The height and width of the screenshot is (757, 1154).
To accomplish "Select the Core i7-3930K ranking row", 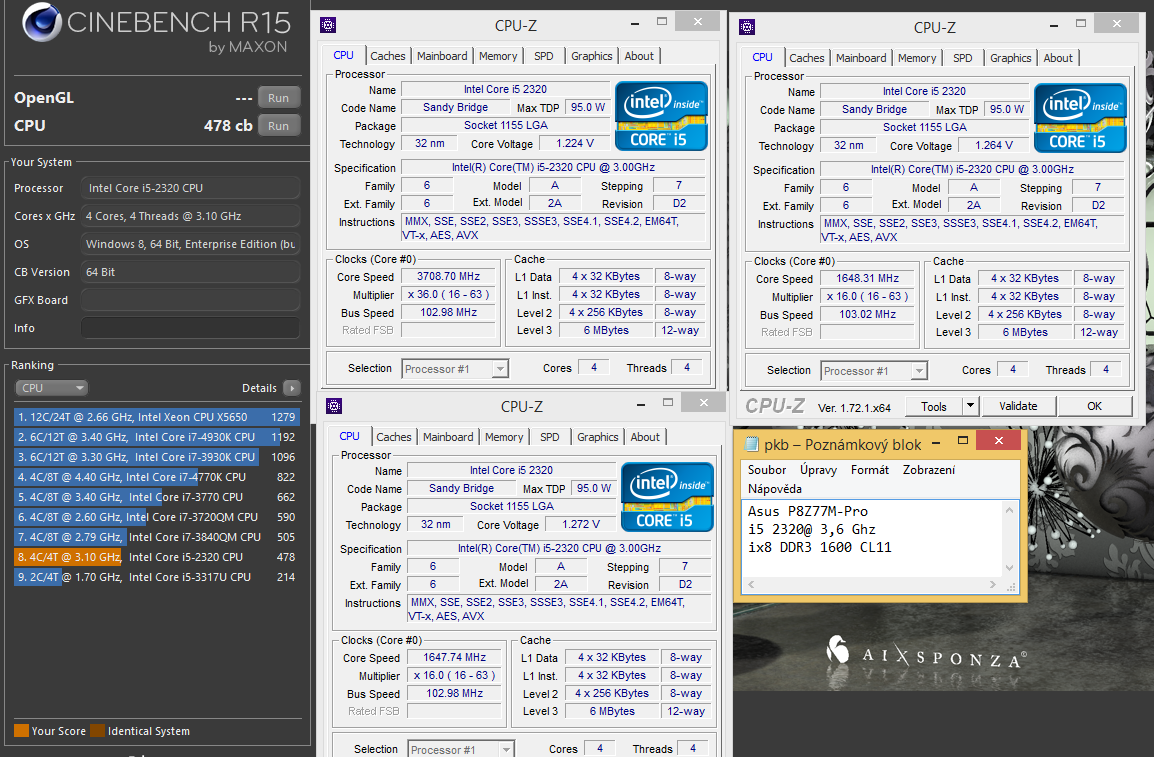I will (157, 457).
